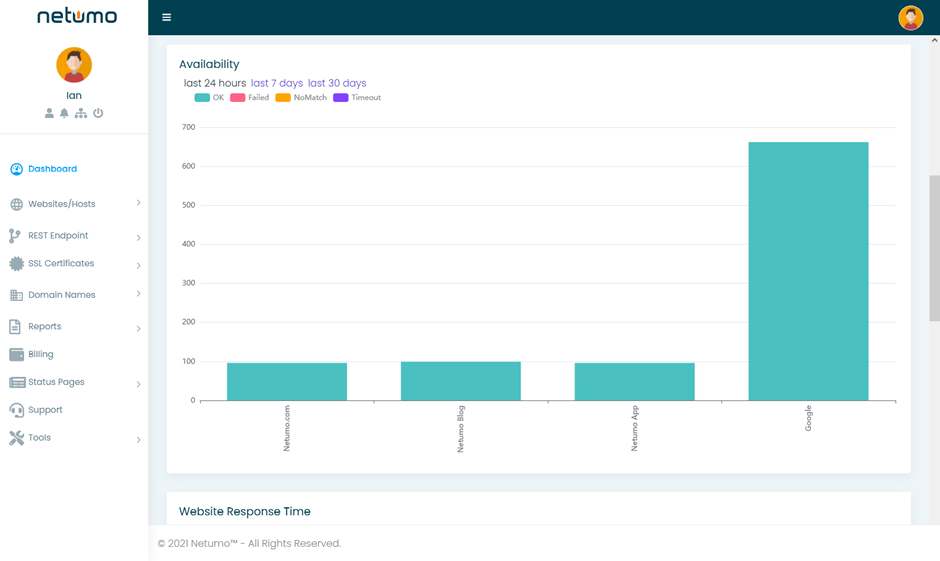Screen dimensions: 940x561
Task: Toggle the NoMatch legend label
Action: (311, 98)
